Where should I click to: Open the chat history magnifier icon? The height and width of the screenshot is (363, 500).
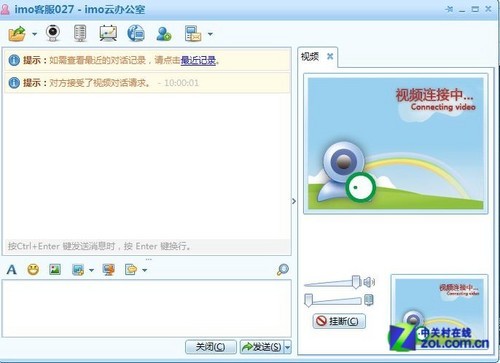point(283,269)
